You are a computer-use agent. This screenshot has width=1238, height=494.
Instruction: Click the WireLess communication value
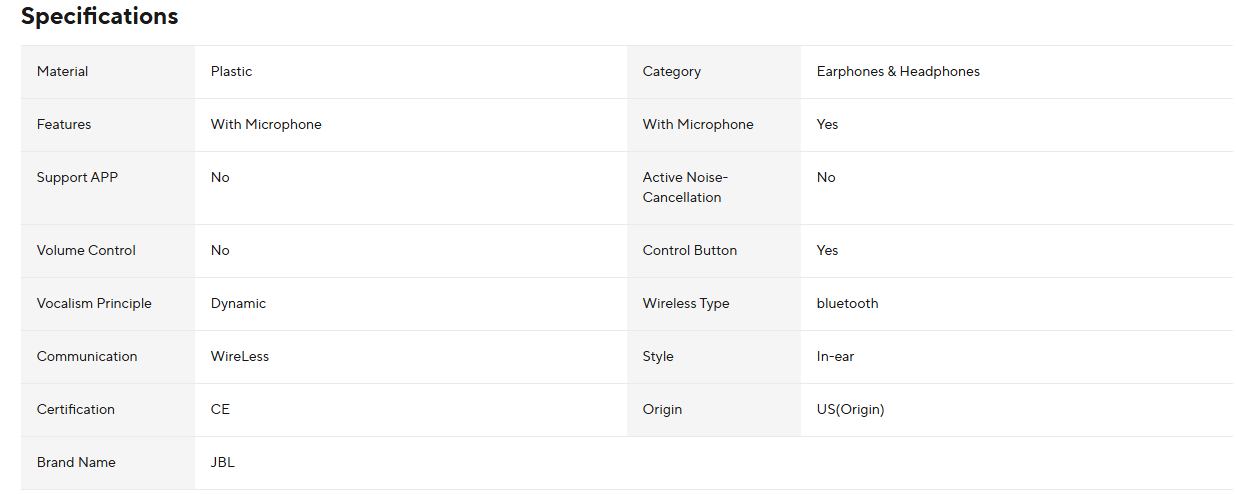click(239, 357)
